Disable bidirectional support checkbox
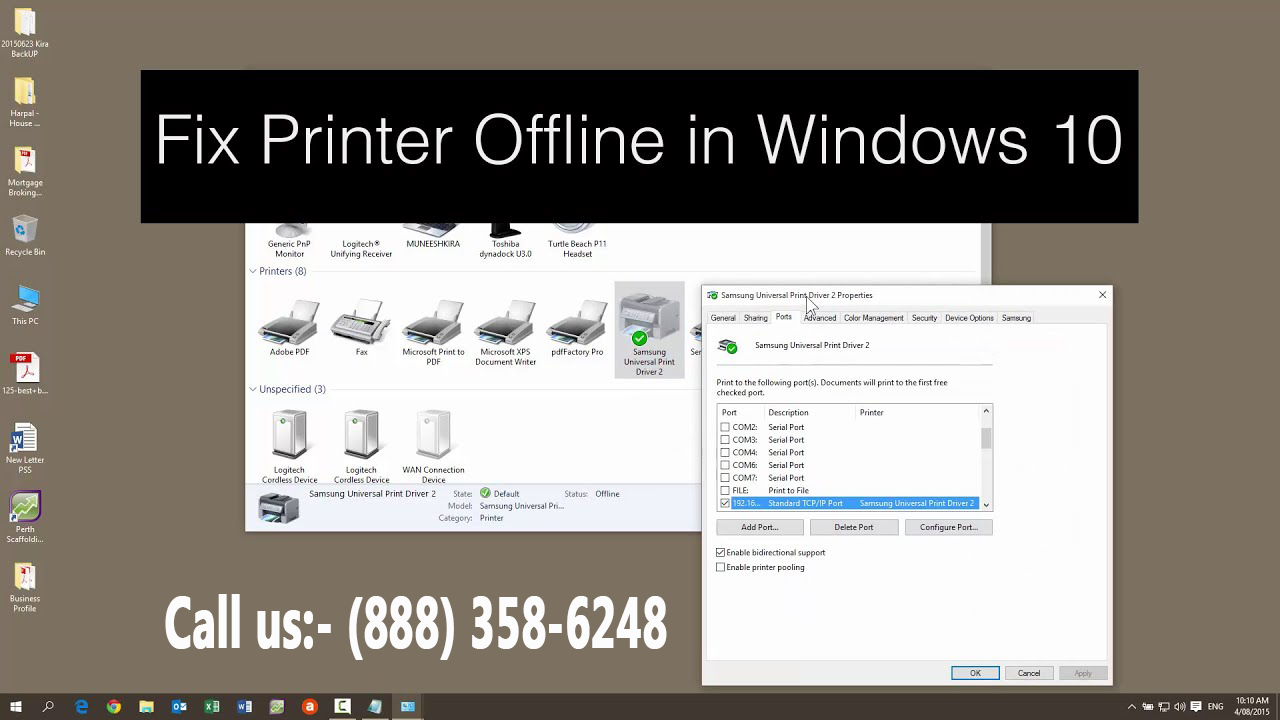The height and width of the screenshot is (720, 1280). pyautogui.click(x=720, y=552)
